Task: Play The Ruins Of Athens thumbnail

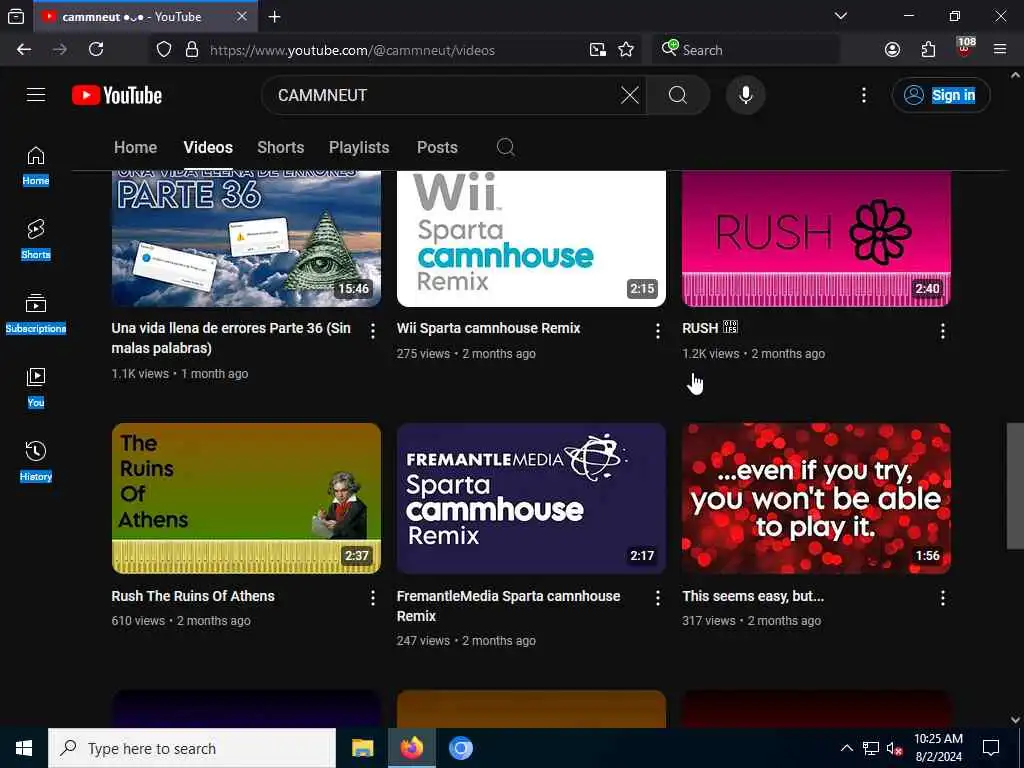Action: pos(246,498)
